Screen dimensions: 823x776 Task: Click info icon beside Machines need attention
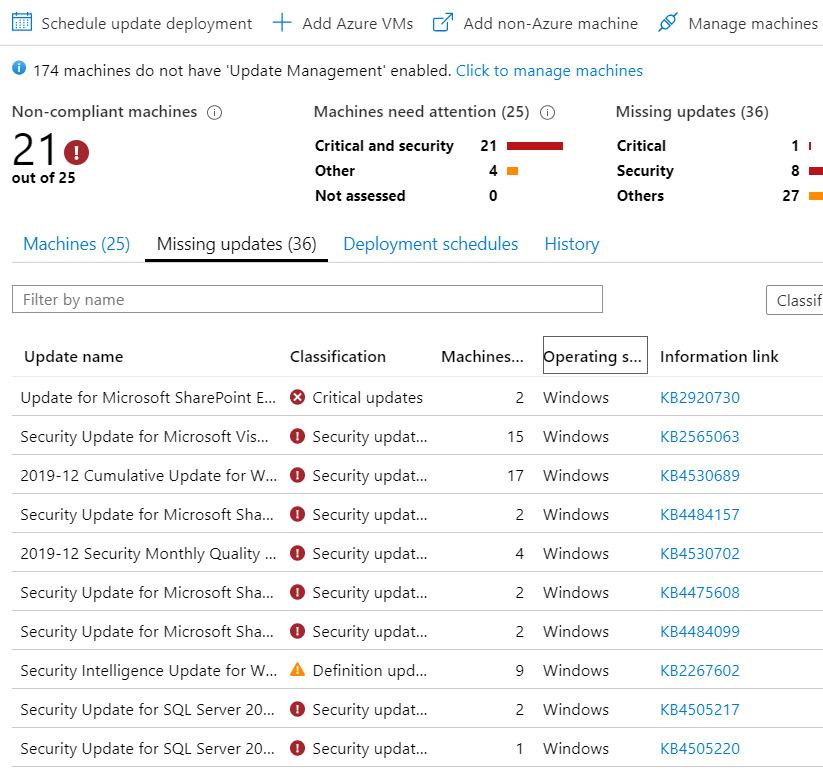click(x=547, y=113)
